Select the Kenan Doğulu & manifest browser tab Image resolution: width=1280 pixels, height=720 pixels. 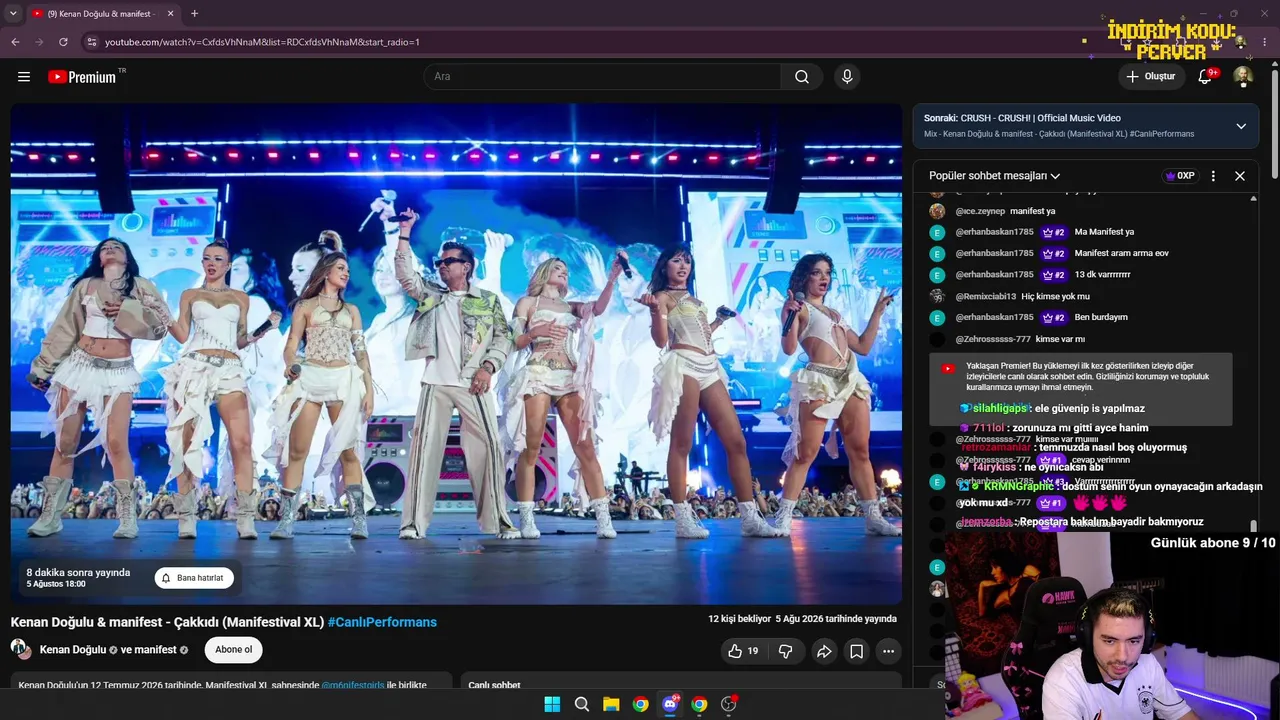(100, 14)
